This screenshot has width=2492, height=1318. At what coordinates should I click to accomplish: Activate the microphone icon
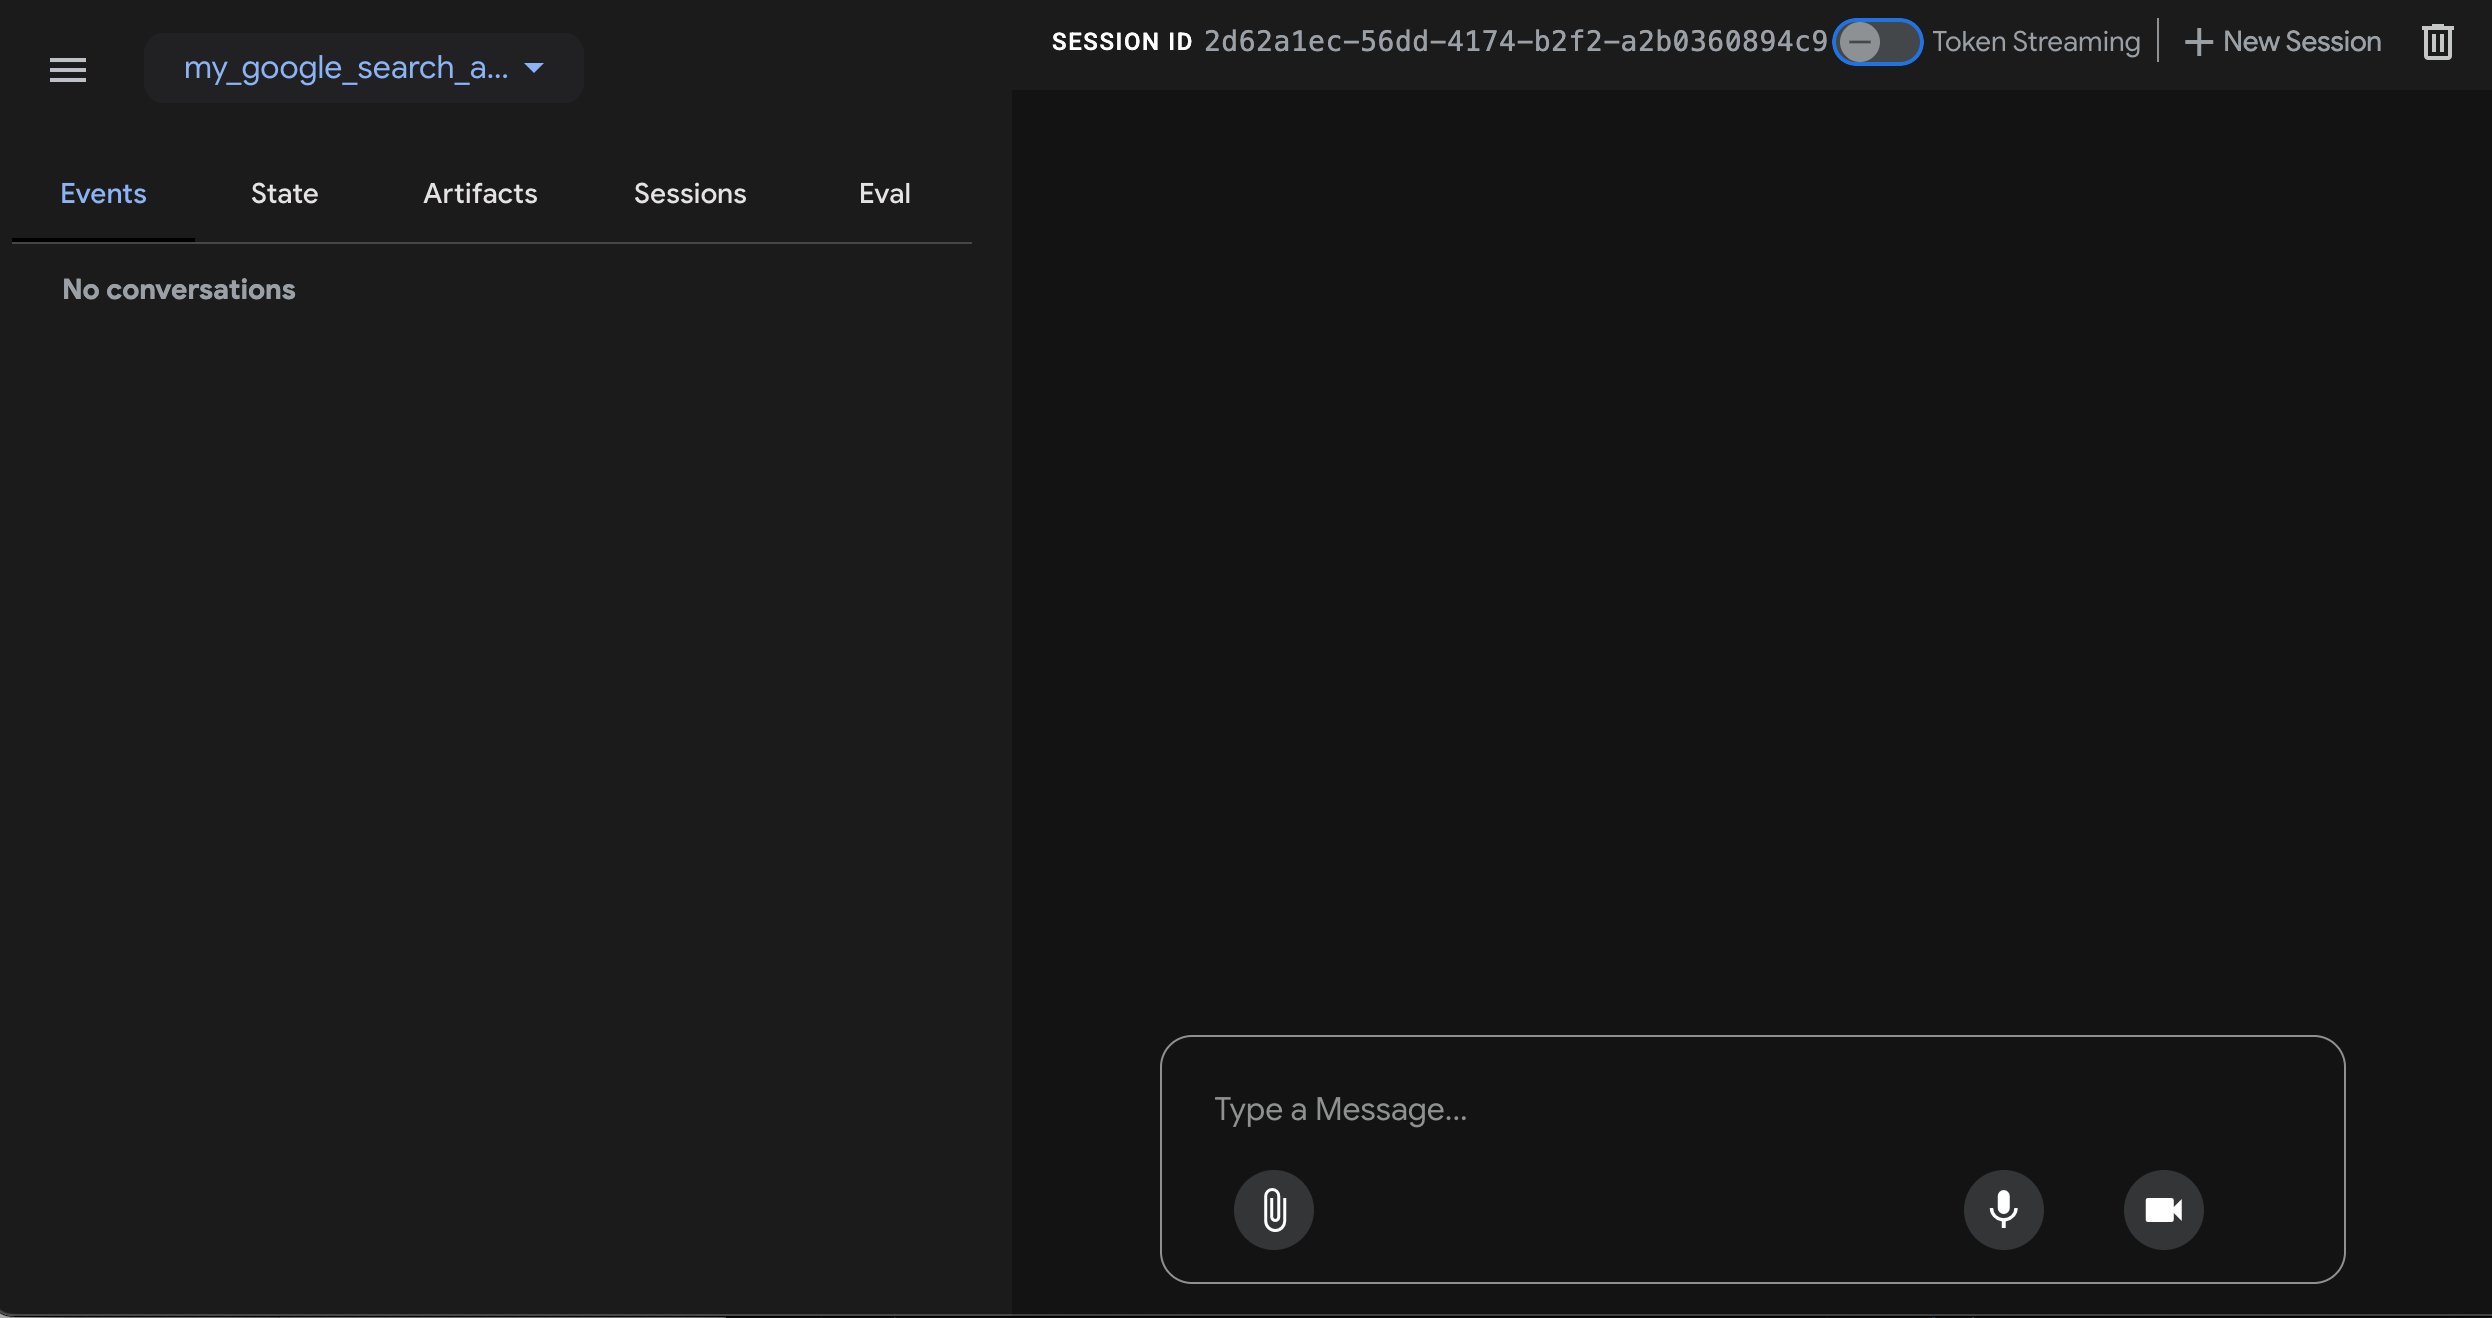click(2004, 1210)
